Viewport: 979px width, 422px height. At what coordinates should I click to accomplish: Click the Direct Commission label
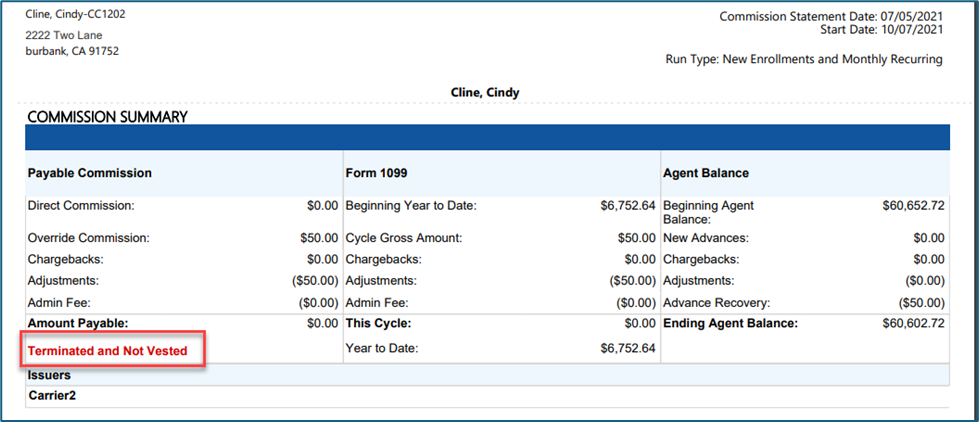[x=81, y=206]
